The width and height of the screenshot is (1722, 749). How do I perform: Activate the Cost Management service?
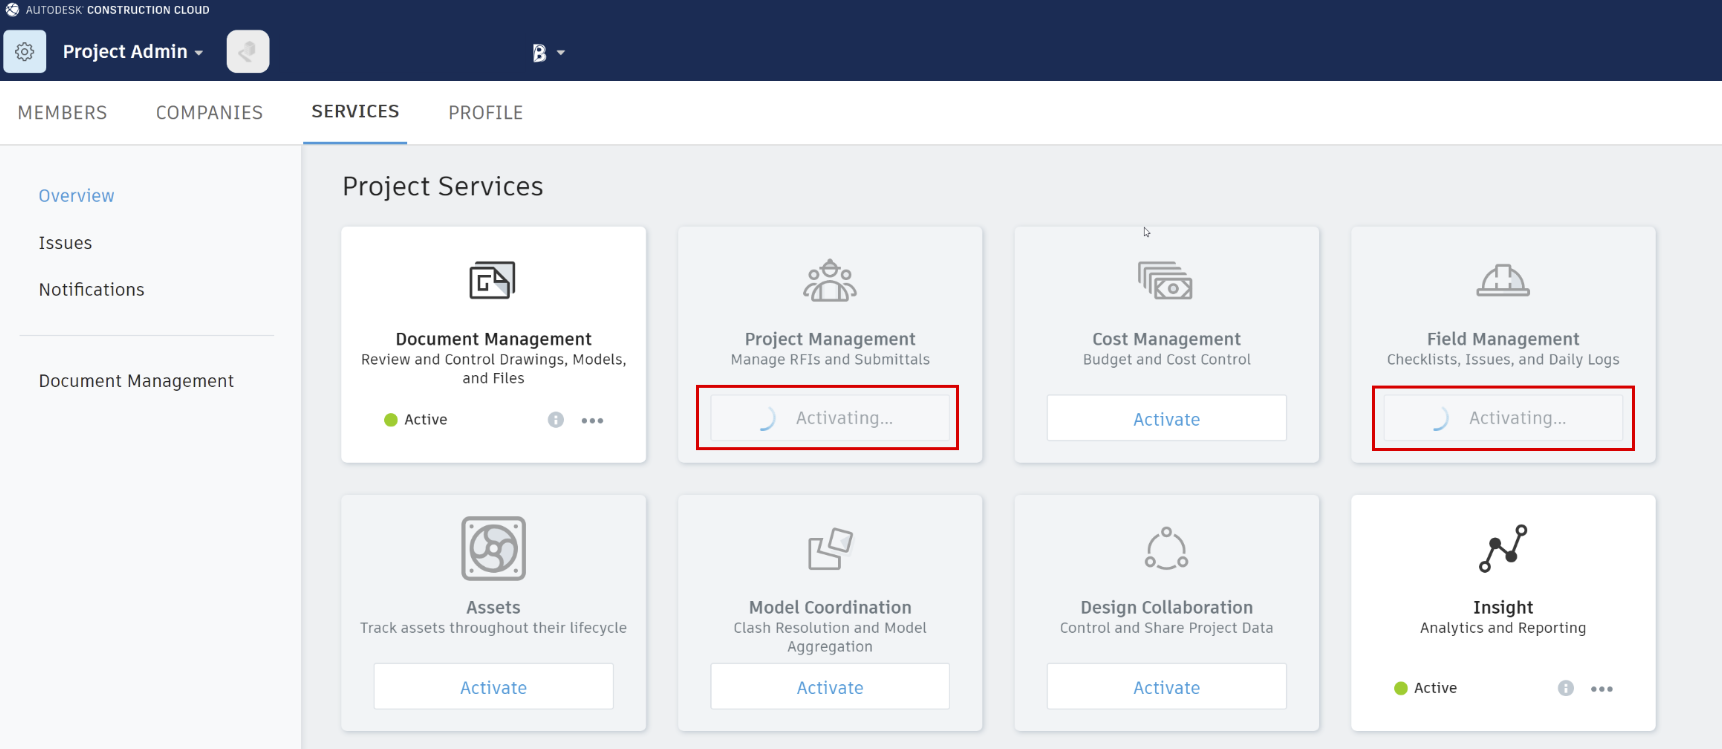tap(1167, 418)
